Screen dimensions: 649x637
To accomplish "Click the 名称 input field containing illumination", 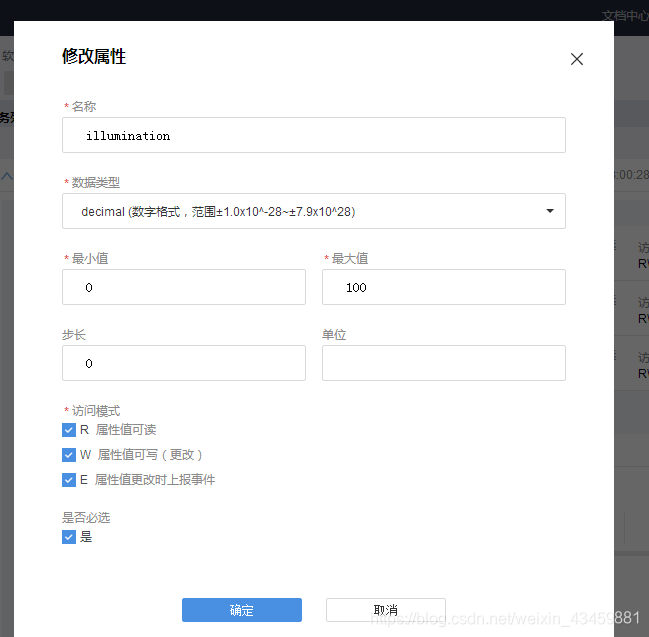I will (314, 135).
